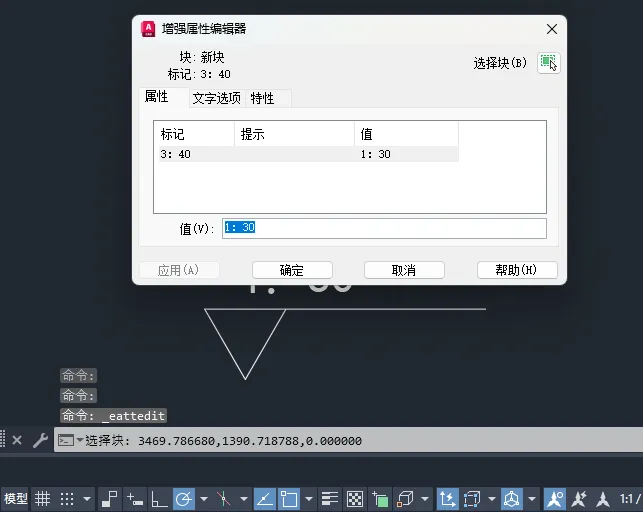Screen dimensions: 643x512
Task: Toggle Dynamic UCS in status bar
Action: [447, 499]
